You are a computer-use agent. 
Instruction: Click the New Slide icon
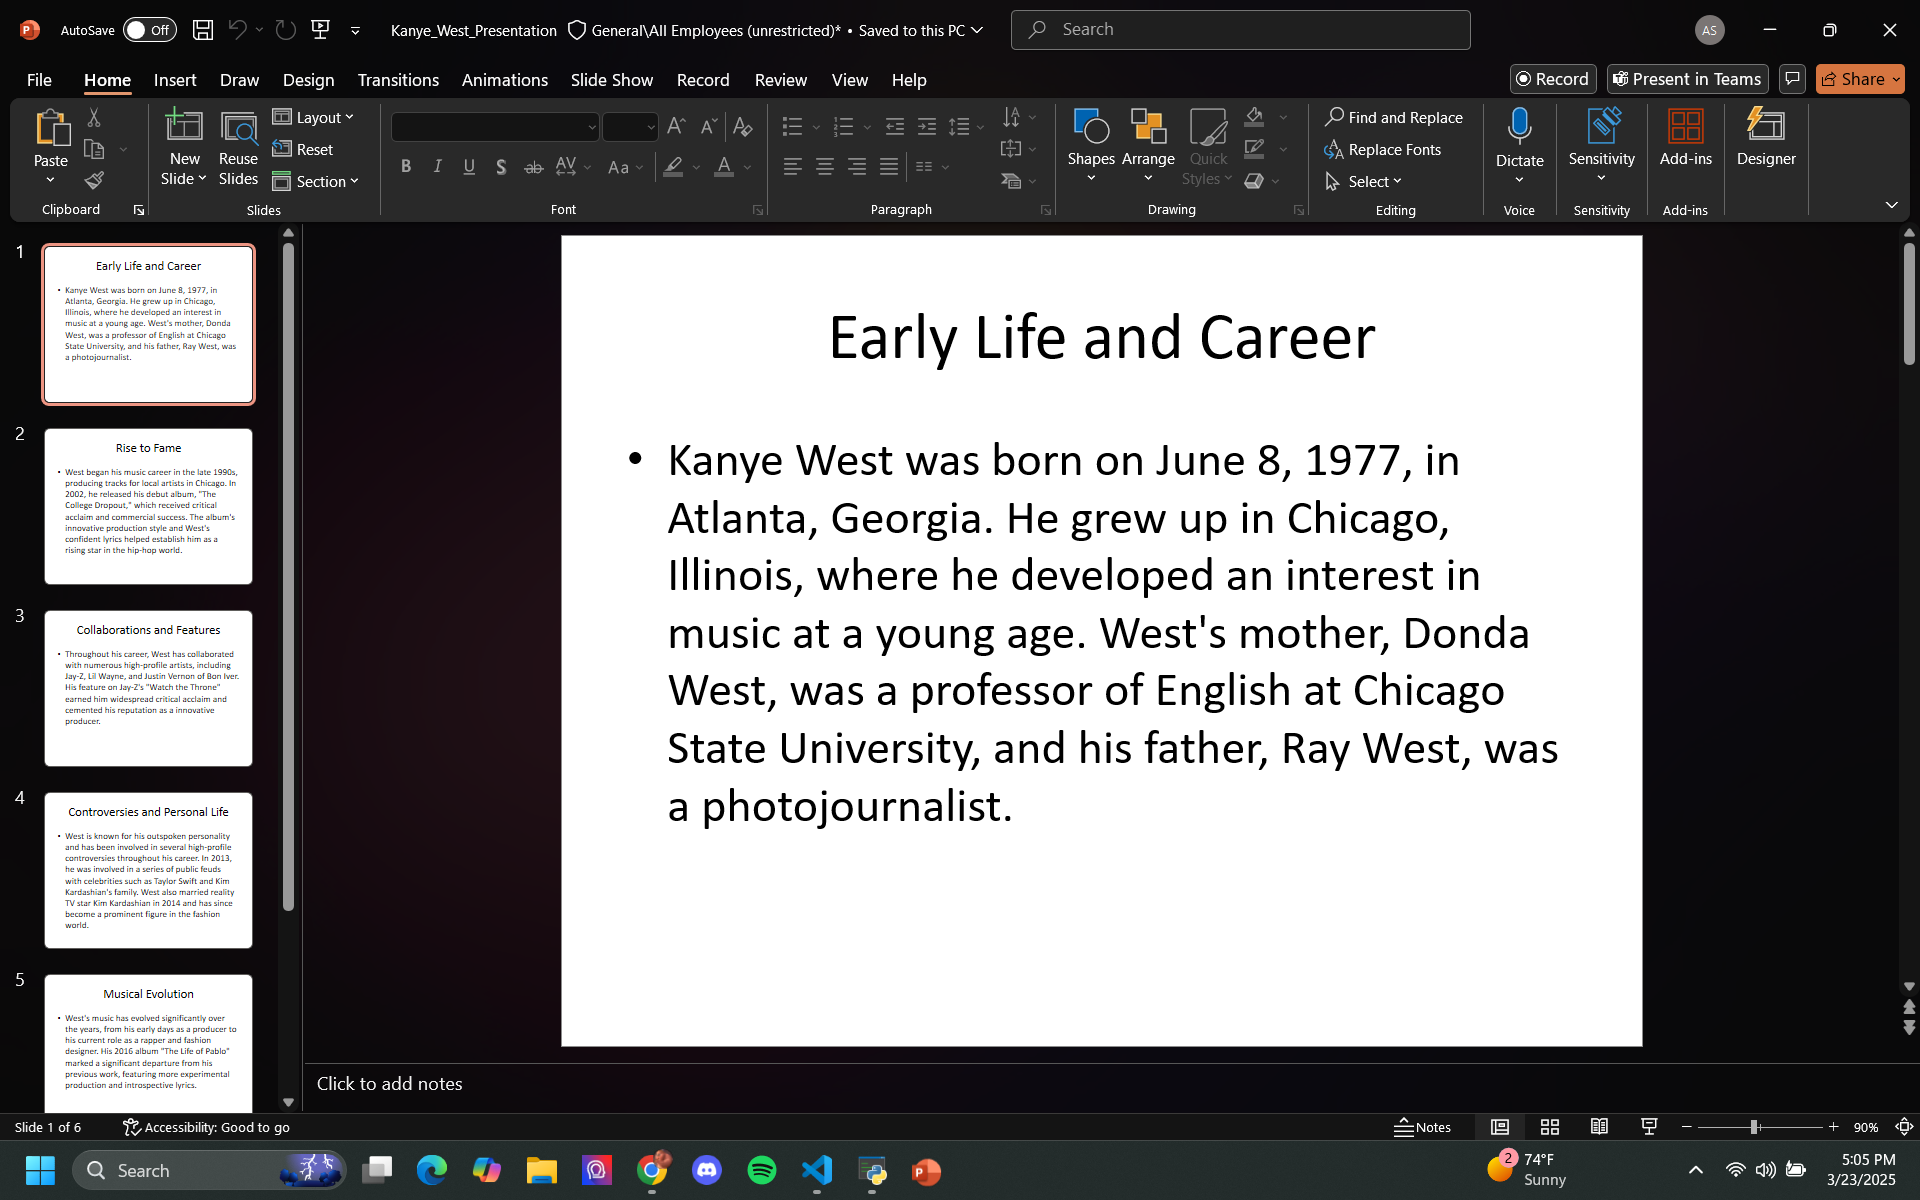(x=184, y=127)
